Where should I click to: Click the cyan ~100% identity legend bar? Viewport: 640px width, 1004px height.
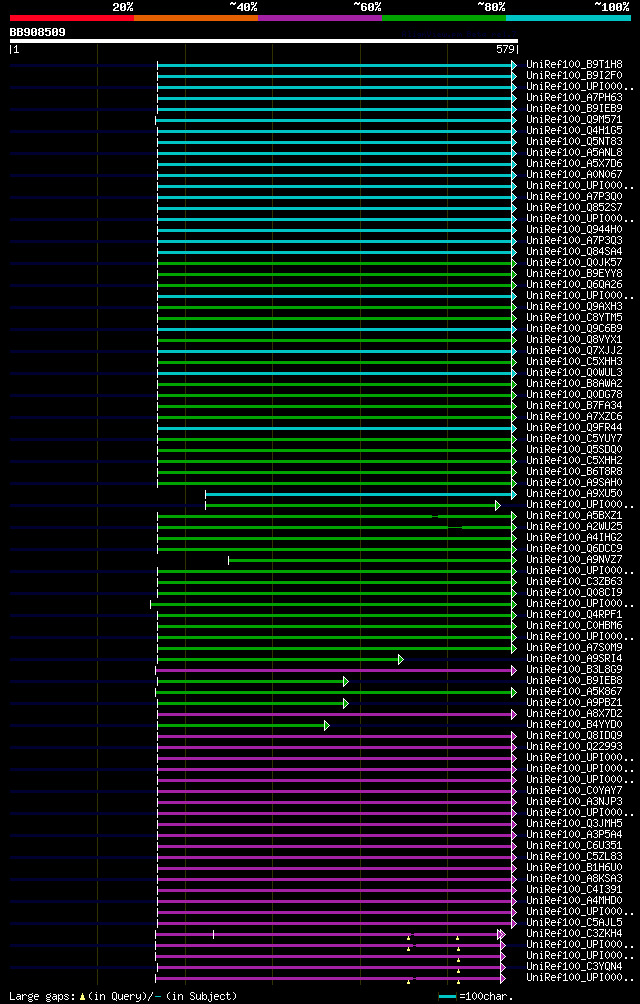pos(568,18)
